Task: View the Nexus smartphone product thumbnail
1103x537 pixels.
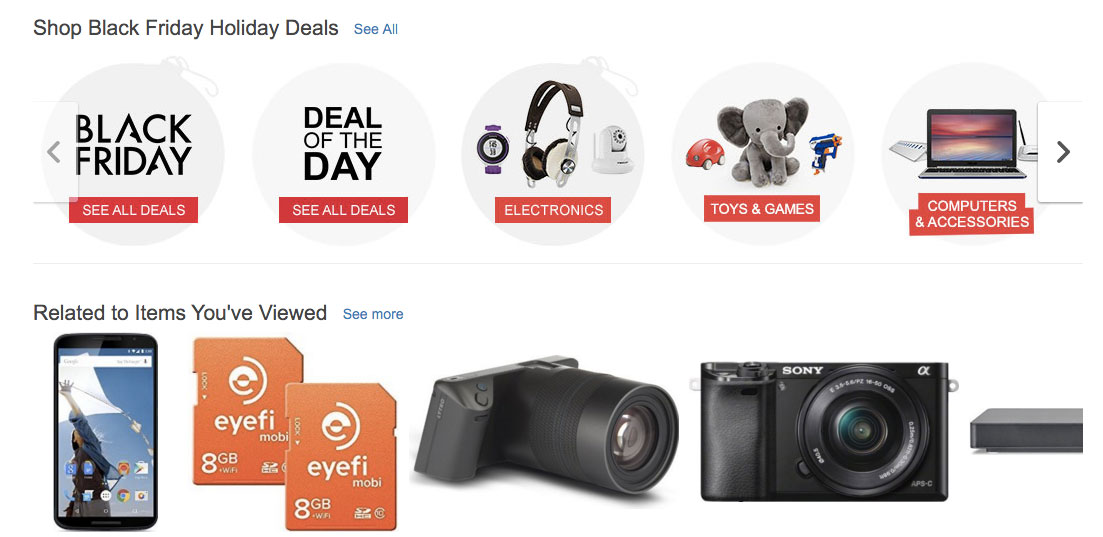Action: pyautogui.click(x=106, y=431)
